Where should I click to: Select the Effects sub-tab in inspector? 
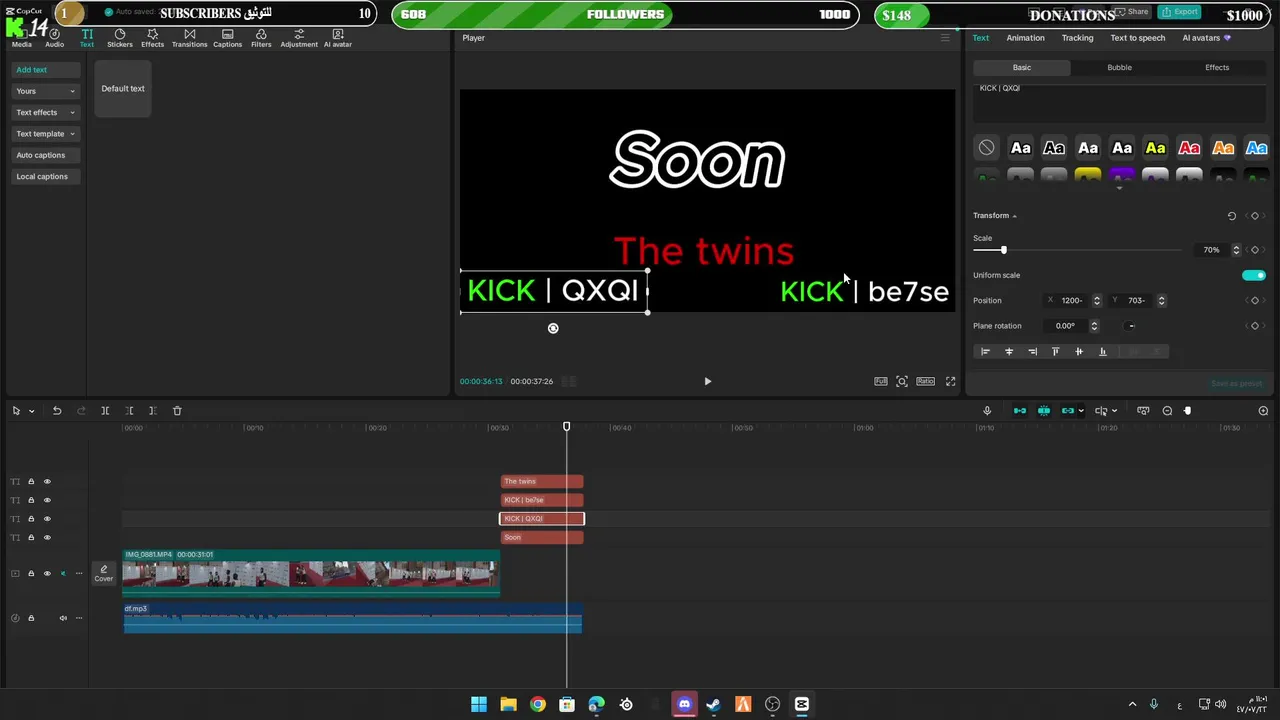[1216, 67]
